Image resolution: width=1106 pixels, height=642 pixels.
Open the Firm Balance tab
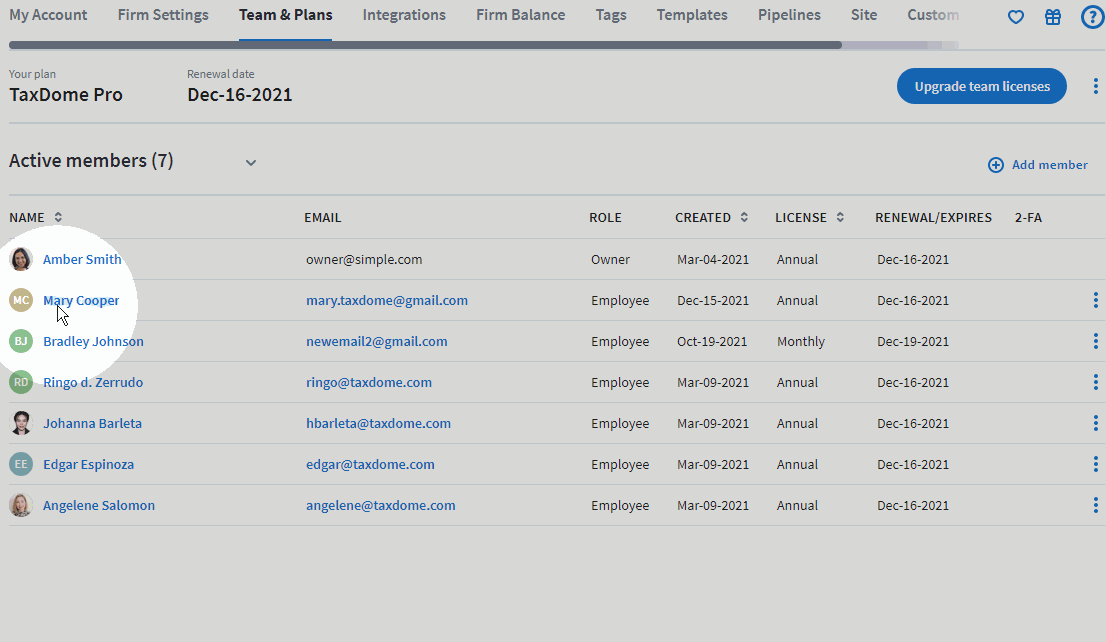coord(520,15)
